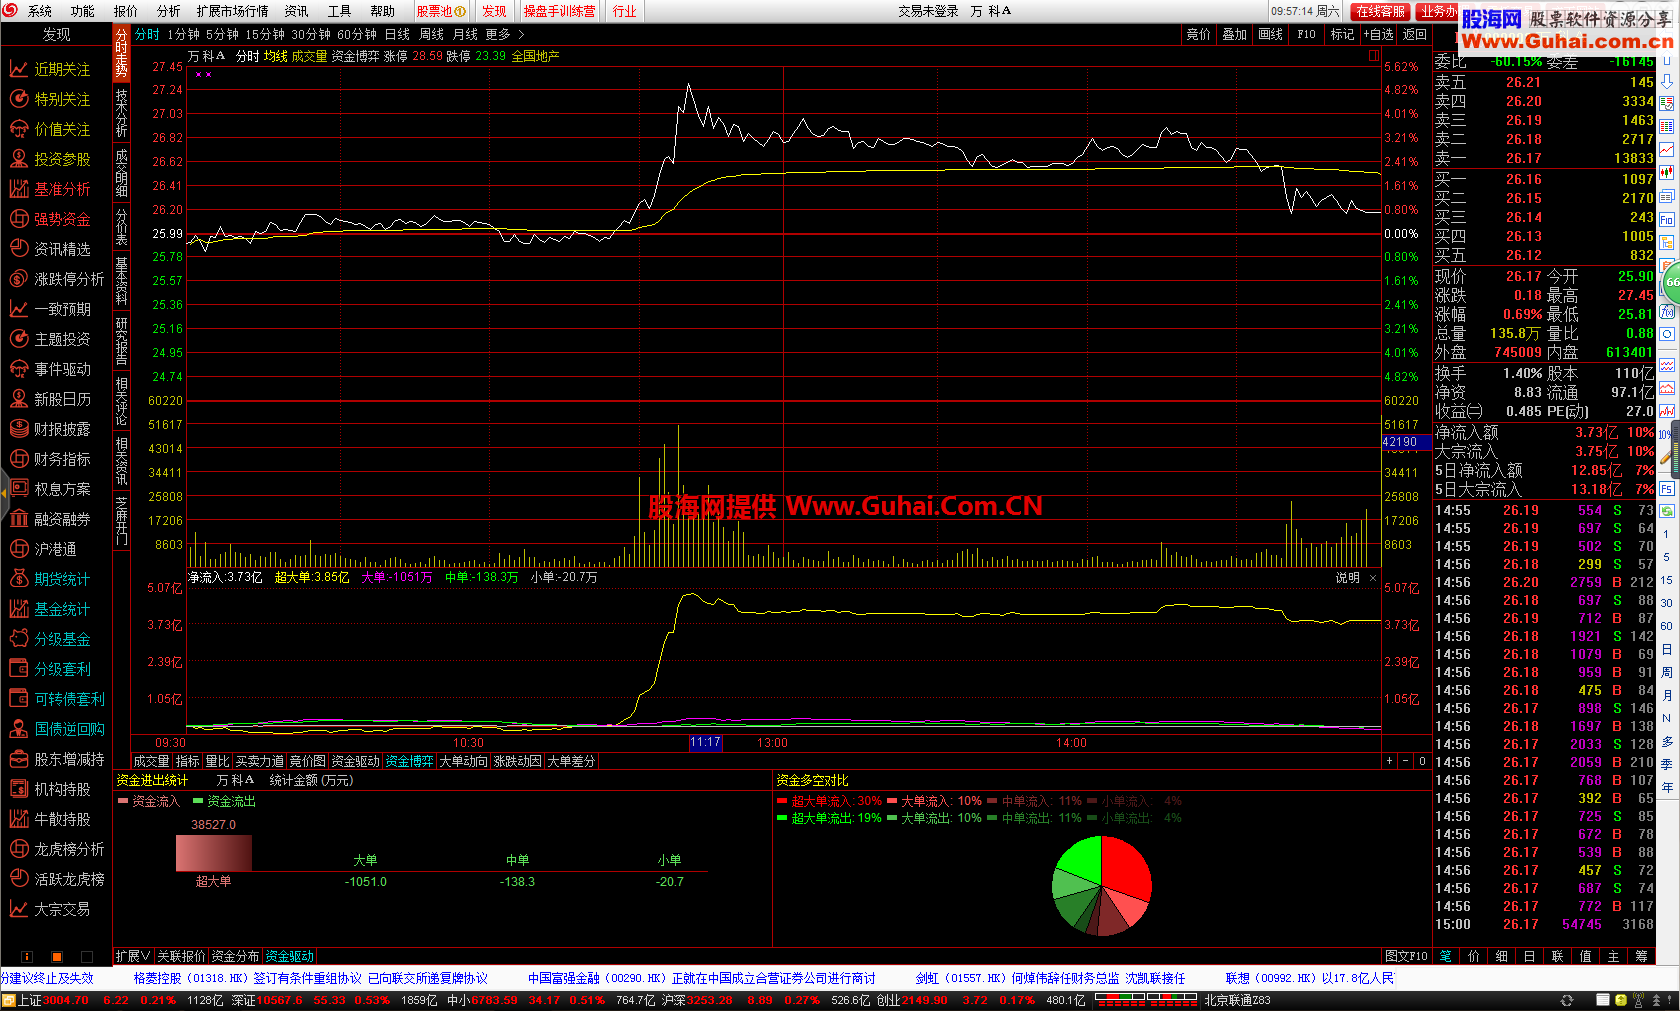This screenshot has height=1011, width=1680.
Task: Click the F10 icon in right toolbar
Action: (x=1667, y=219)
